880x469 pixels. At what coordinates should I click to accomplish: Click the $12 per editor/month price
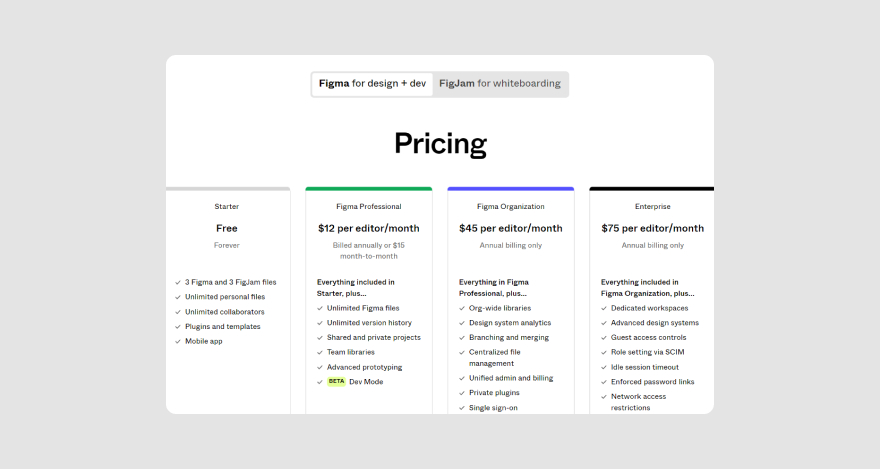[369, 228]
